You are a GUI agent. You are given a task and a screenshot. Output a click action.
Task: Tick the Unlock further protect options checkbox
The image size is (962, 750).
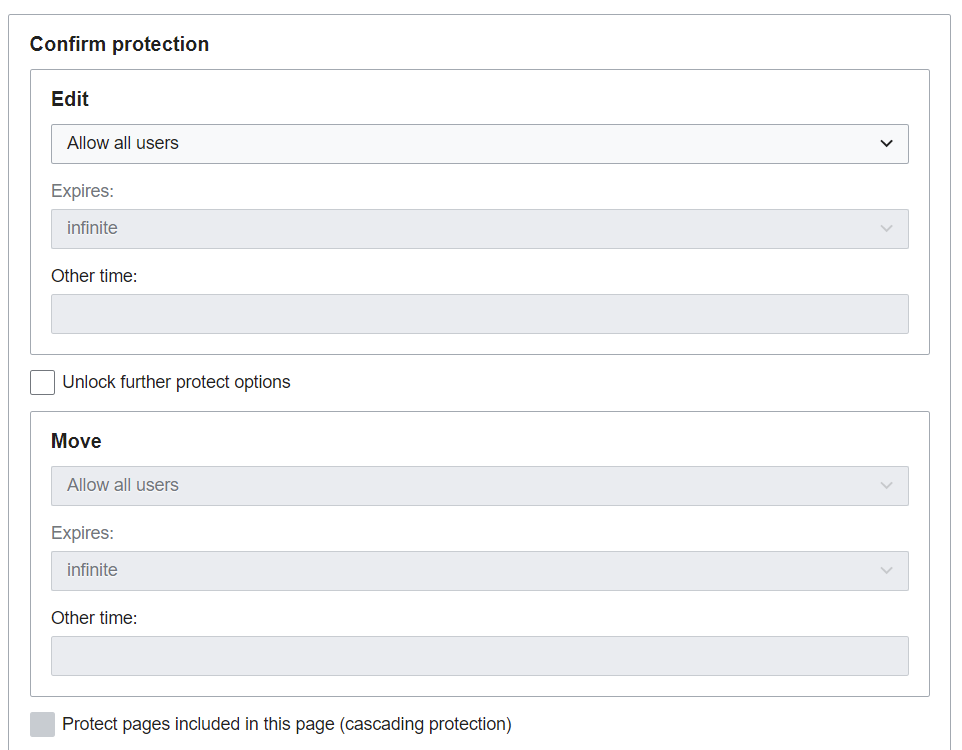(43, 382)
